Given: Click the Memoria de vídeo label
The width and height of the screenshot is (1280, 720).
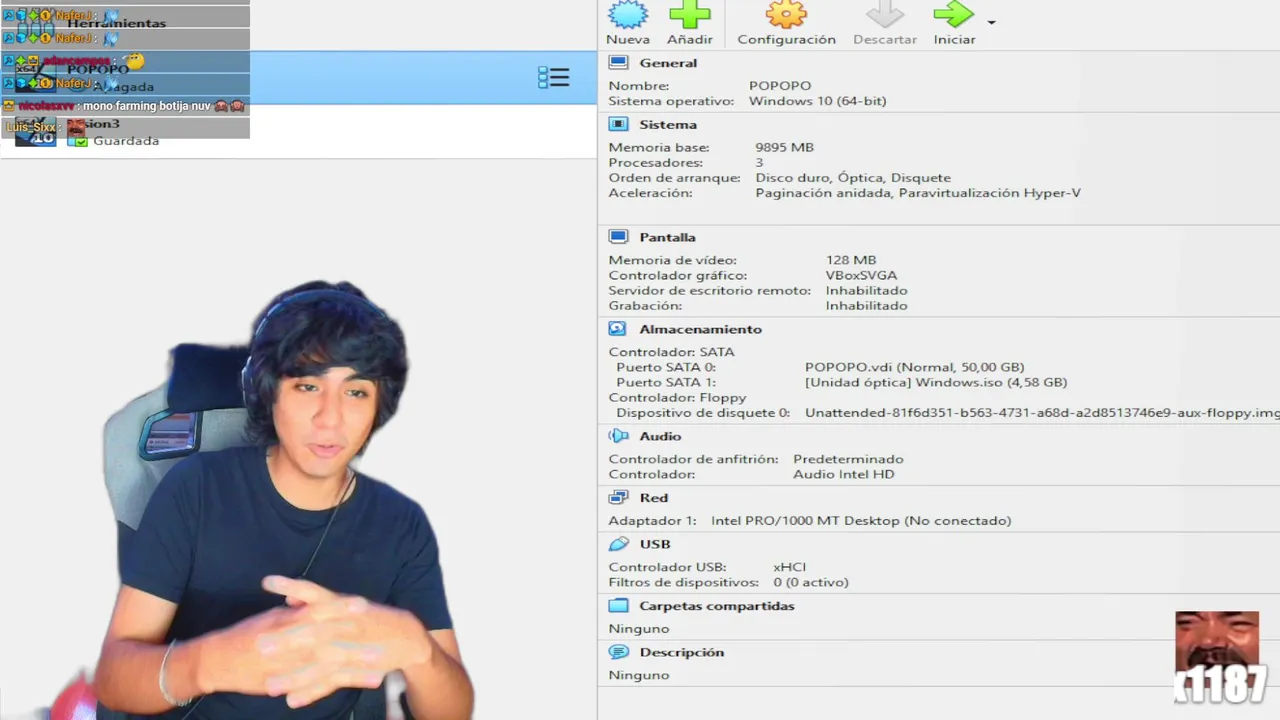Looking at the screenshot, I should [672, 260].
